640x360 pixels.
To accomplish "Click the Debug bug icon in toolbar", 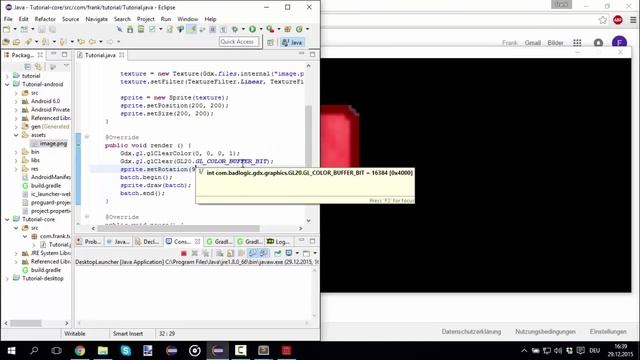I will pos(235,29).
